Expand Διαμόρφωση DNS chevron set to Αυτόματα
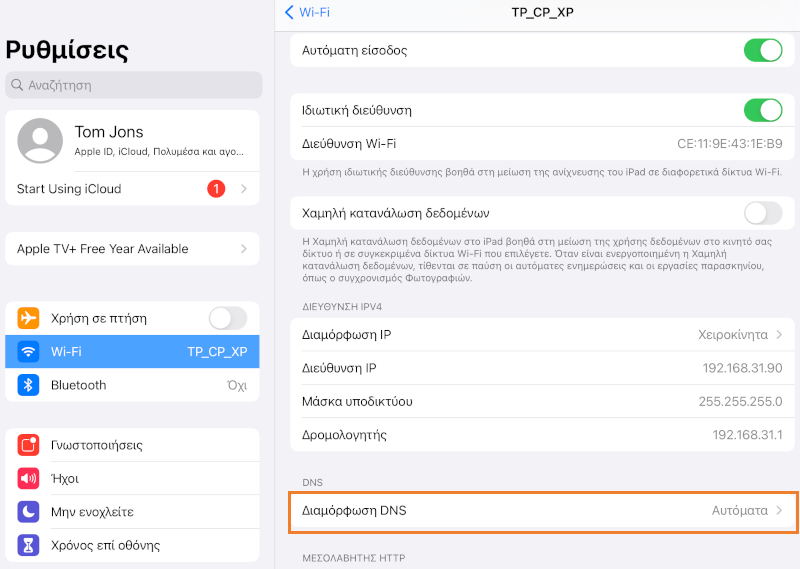The image size is (800, 569). [x=779, y=511]
